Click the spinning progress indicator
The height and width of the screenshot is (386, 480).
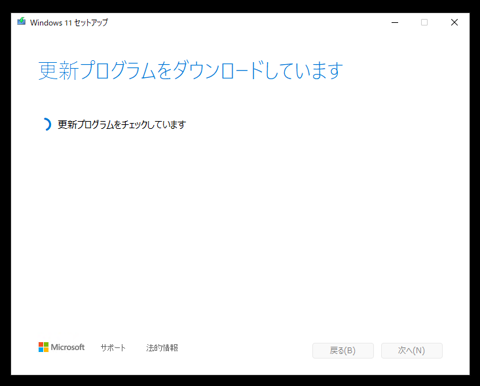tap(47, 124)
